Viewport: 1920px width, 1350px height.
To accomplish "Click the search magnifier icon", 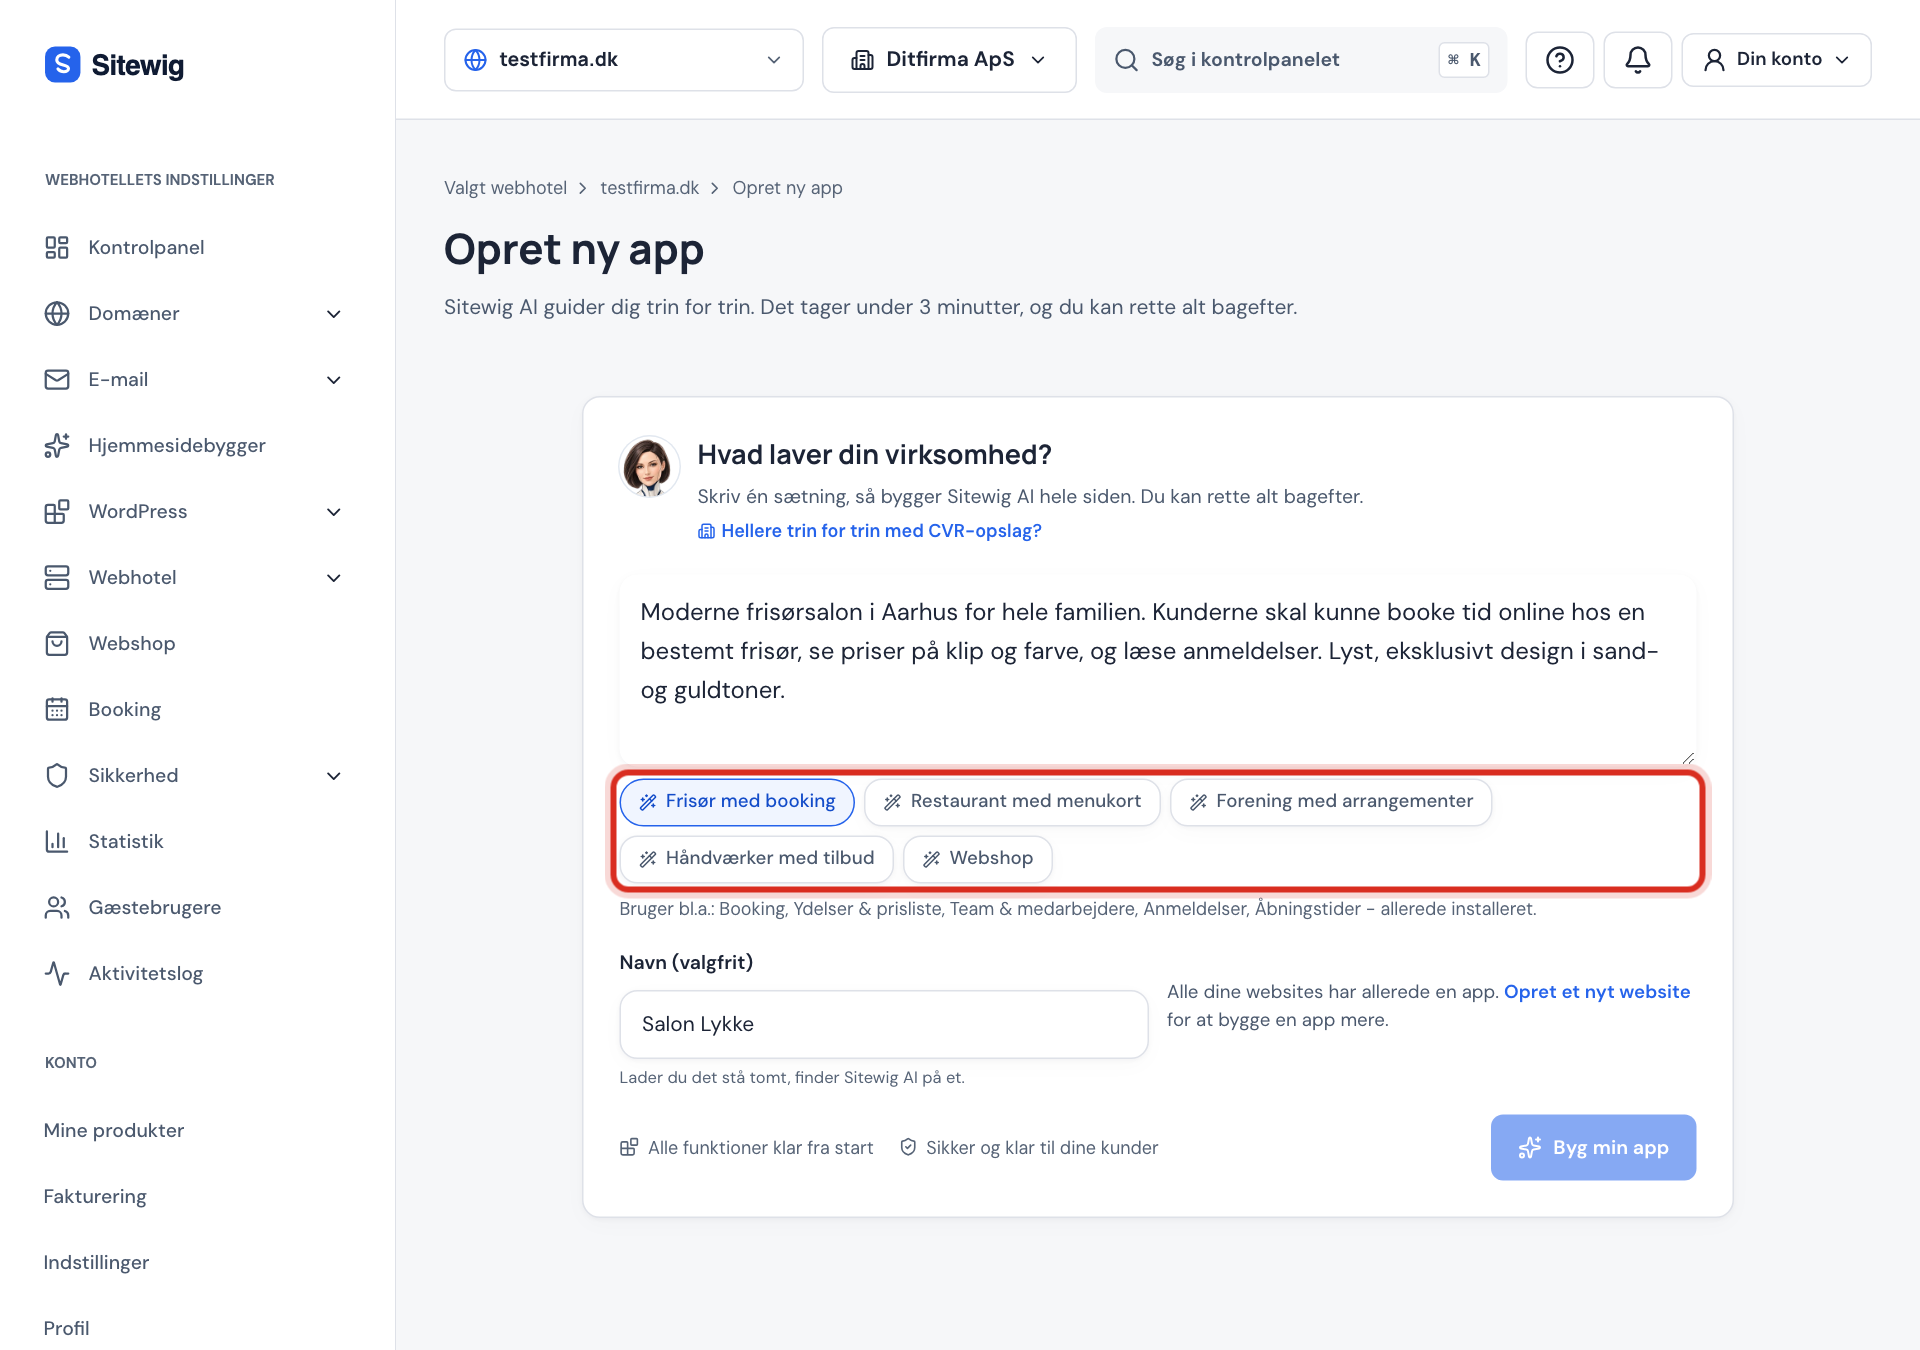I will 1126,60.
